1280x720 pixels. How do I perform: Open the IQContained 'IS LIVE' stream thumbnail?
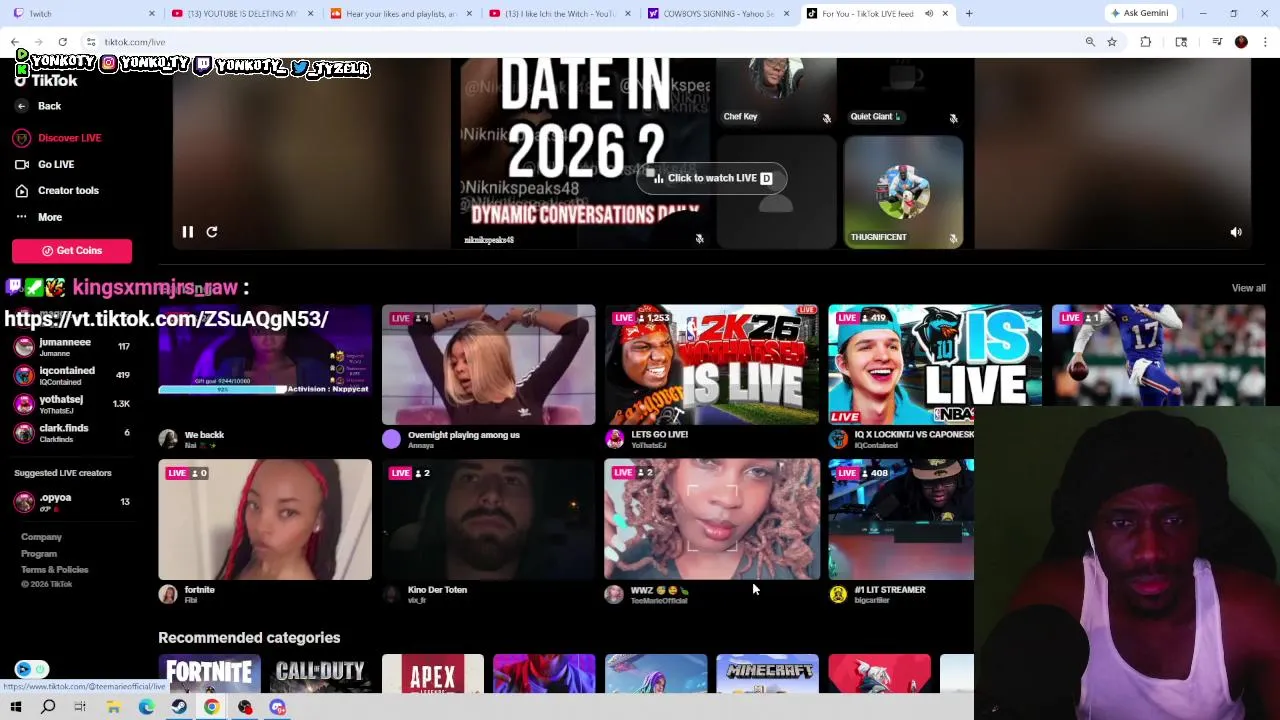(x=935, y=365)
